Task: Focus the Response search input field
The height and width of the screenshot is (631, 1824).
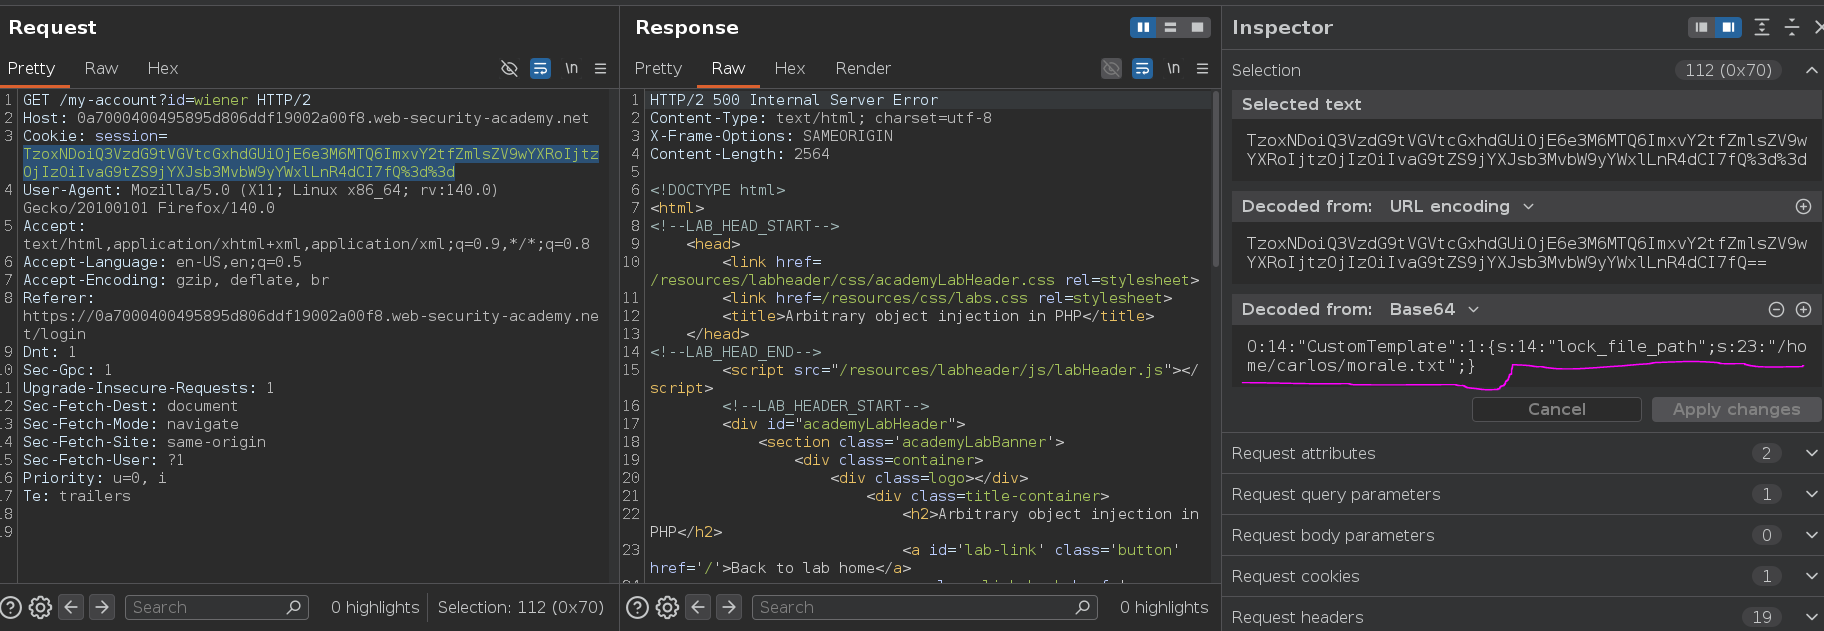Action: (x=925, y=607)
